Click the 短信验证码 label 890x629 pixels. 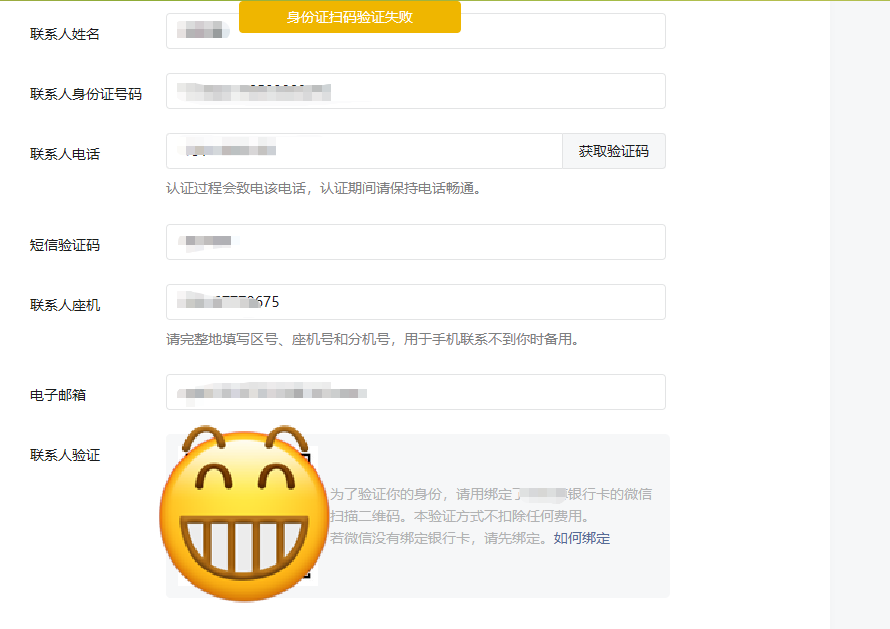(65, 245)
